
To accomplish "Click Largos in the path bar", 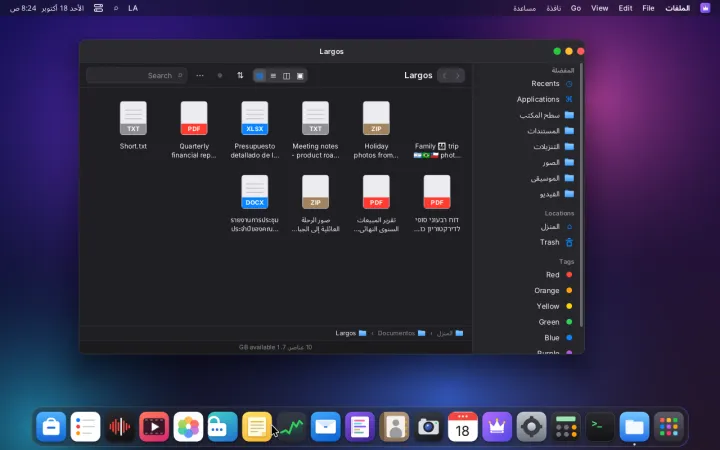I will click(351, 333).
